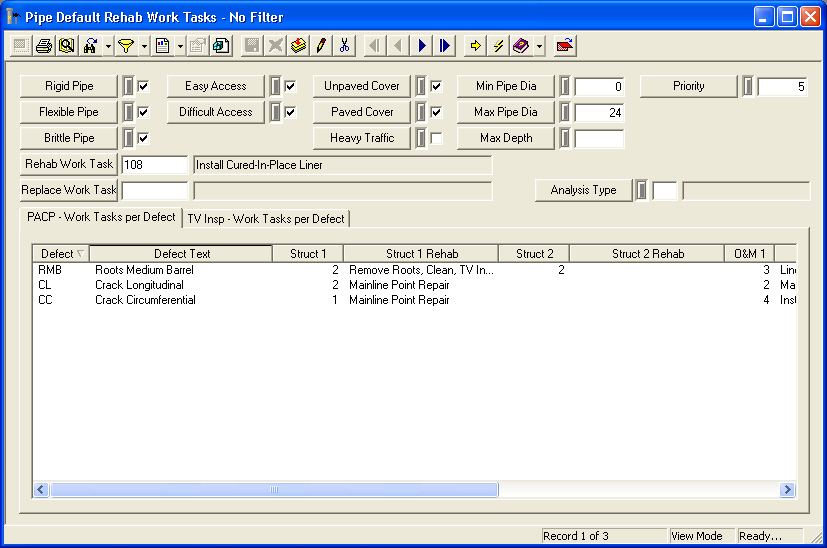Screen dimensions: 827x548
Task: Click the scroll left arrow in the grid
Action: pos(41,489)
